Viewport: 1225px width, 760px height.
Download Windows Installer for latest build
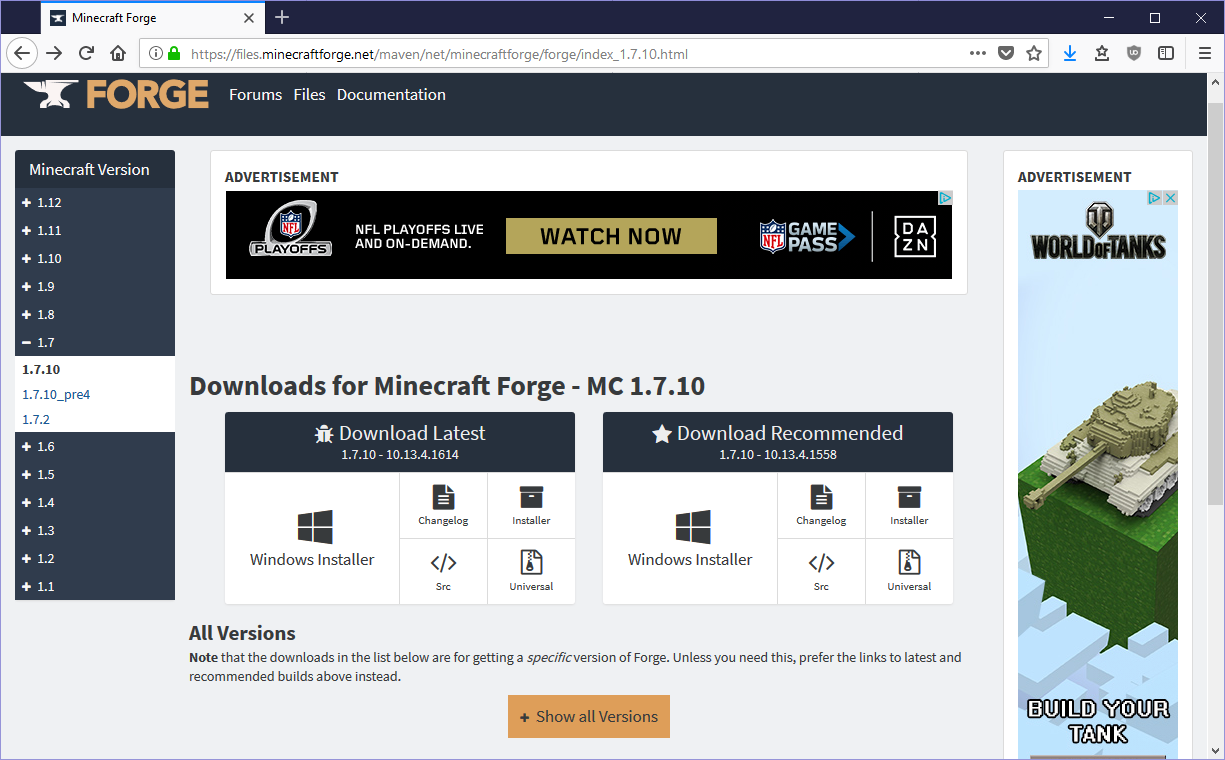[312, 539]
